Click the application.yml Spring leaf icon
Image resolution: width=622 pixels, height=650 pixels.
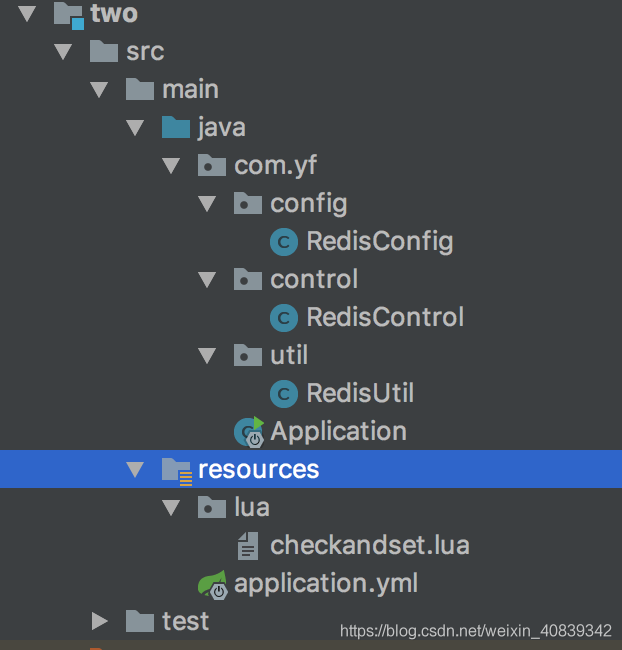pos(212,584)
